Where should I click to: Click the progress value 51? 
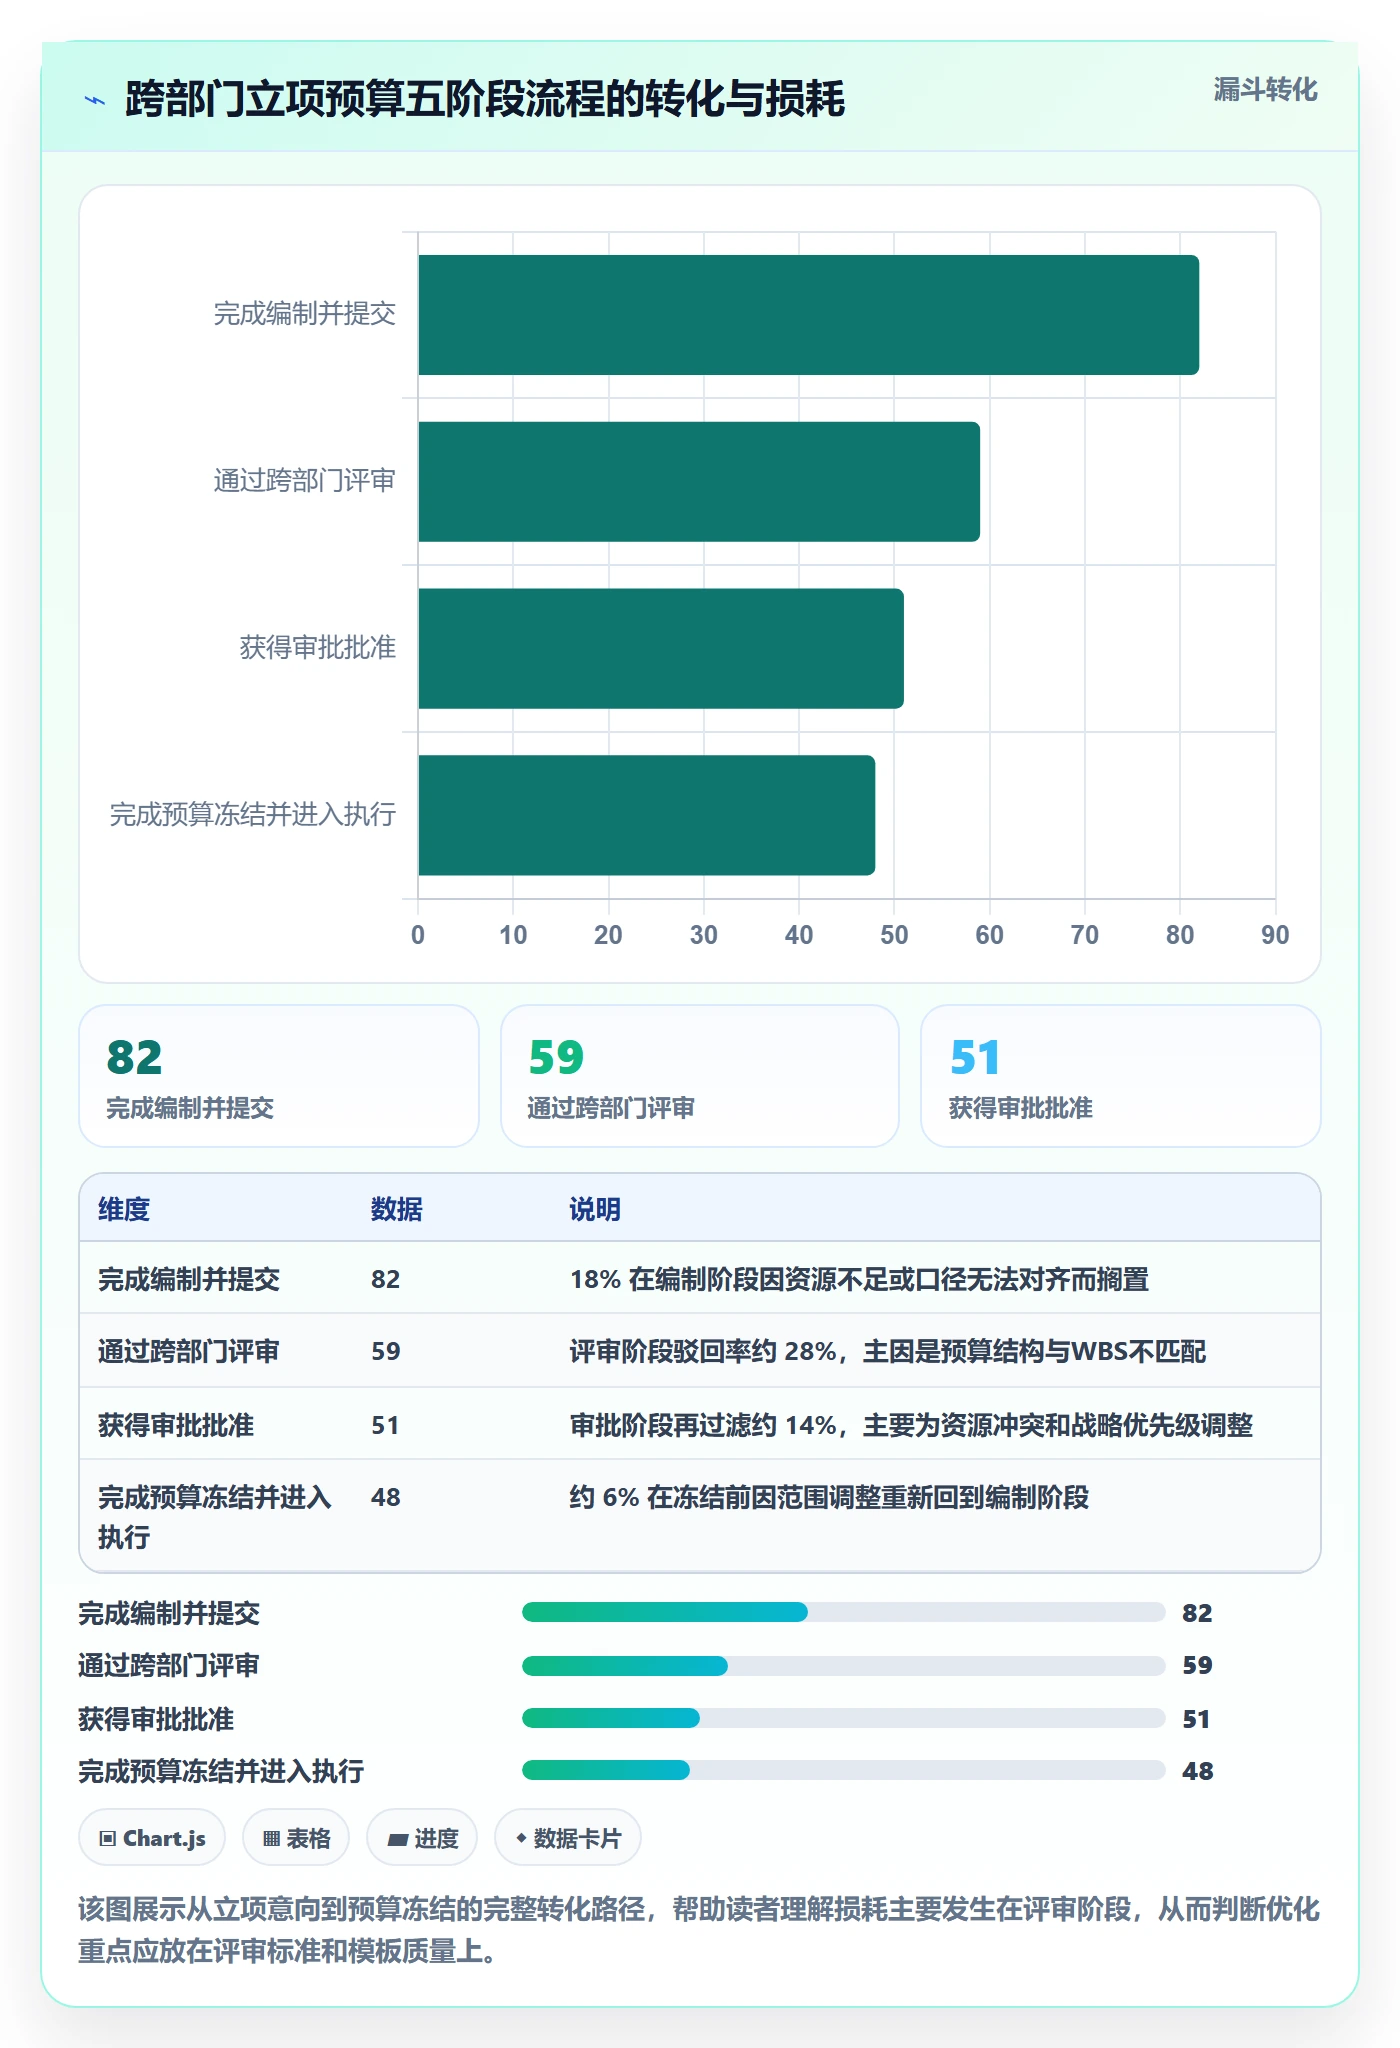1197,1719
